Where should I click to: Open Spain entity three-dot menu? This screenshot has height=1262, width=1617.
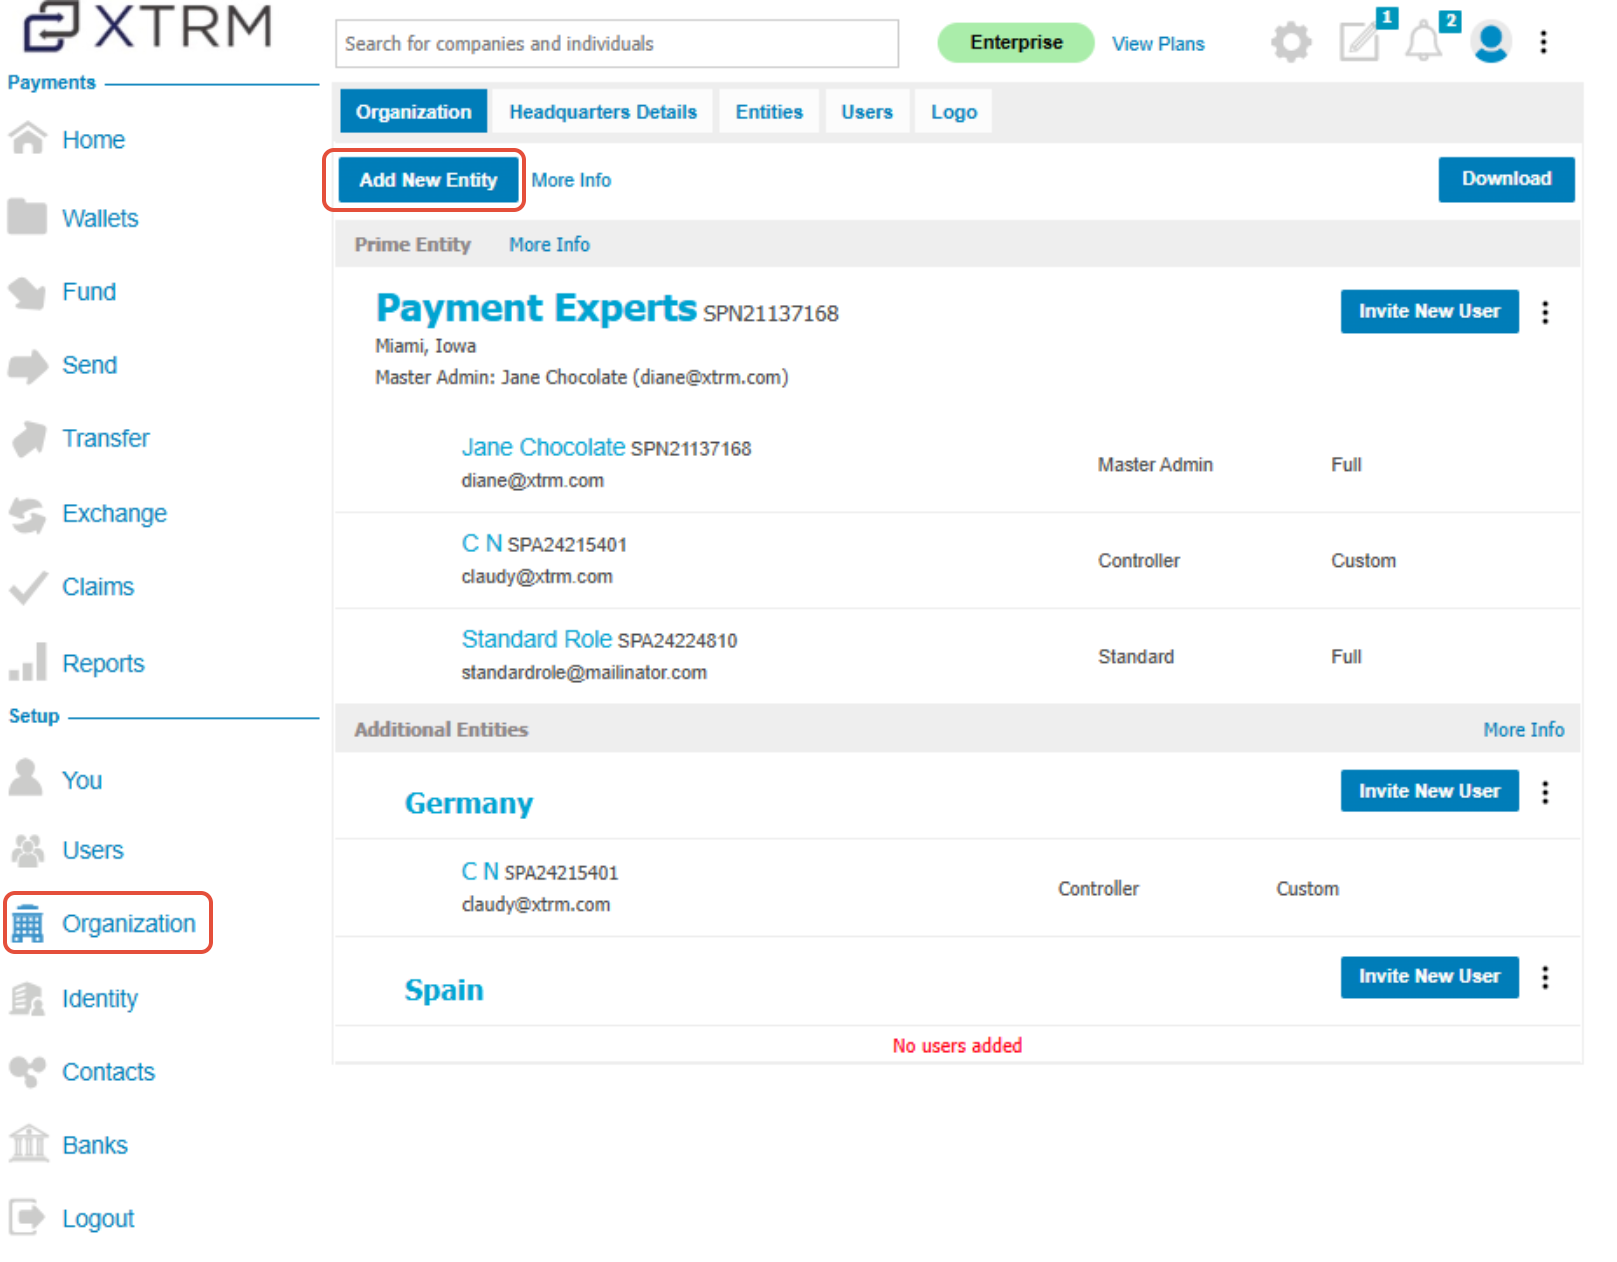1546,977
